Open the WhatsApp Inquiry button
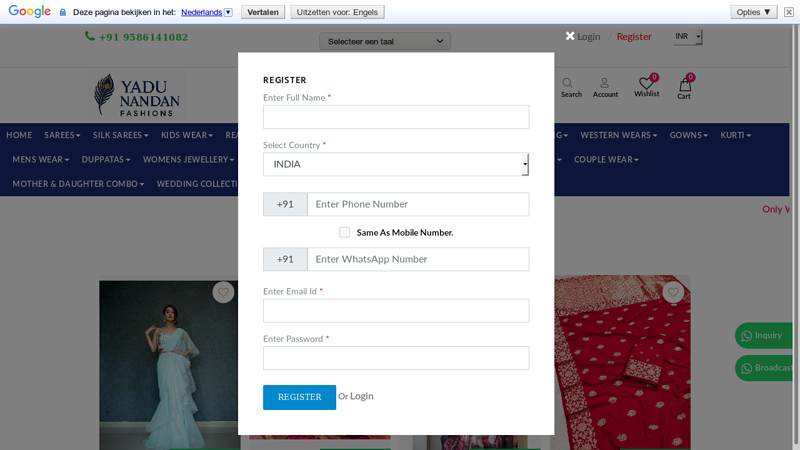This screenshot has width=800, height=450. click(x=763, y=335)
